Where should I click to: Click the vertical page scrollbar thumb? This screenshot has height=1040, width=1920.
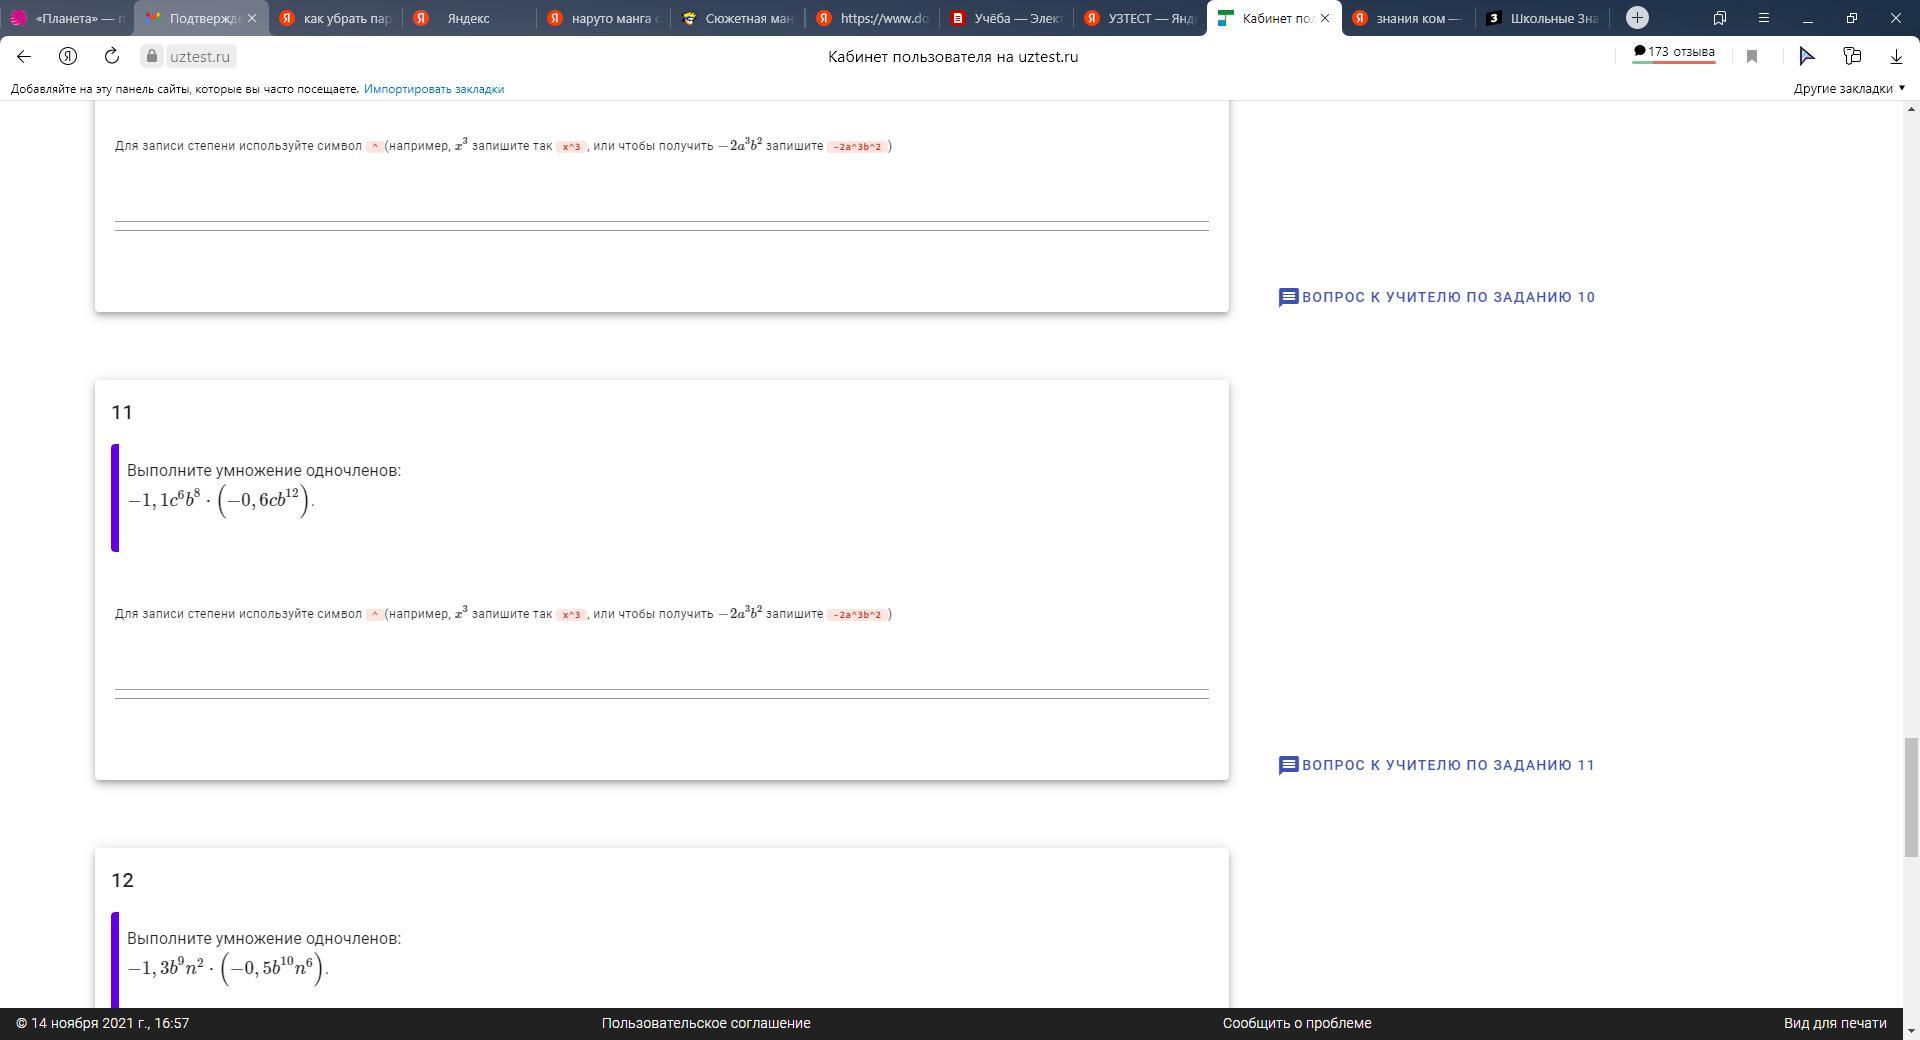tap(1911, 797)
